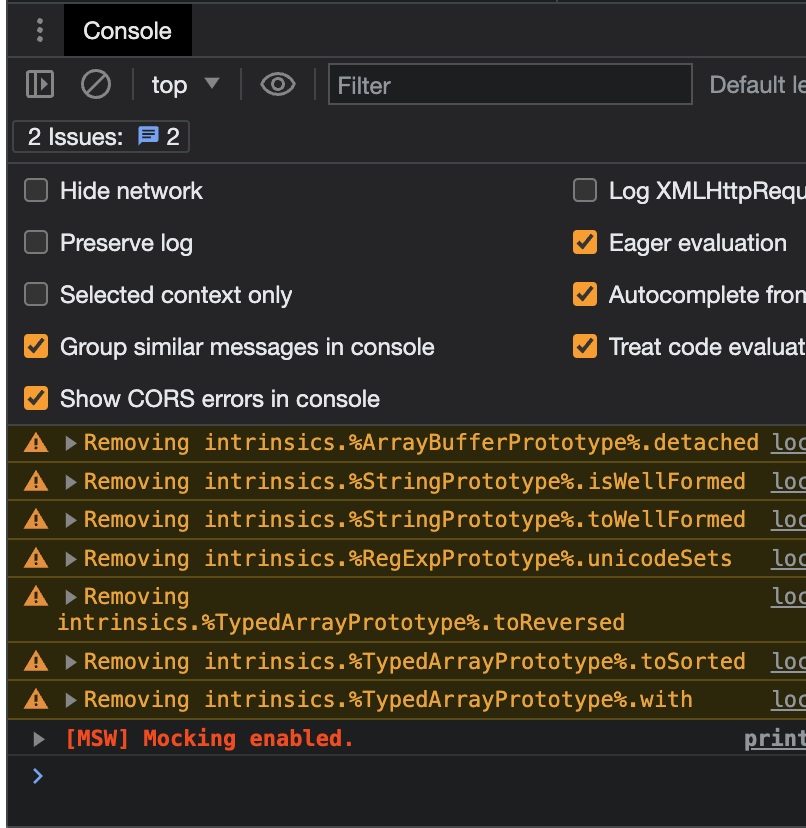The width and height of the screenshot is (806, 828).
Task: Open the top JavaScript context dropdown
Action: 185,85
